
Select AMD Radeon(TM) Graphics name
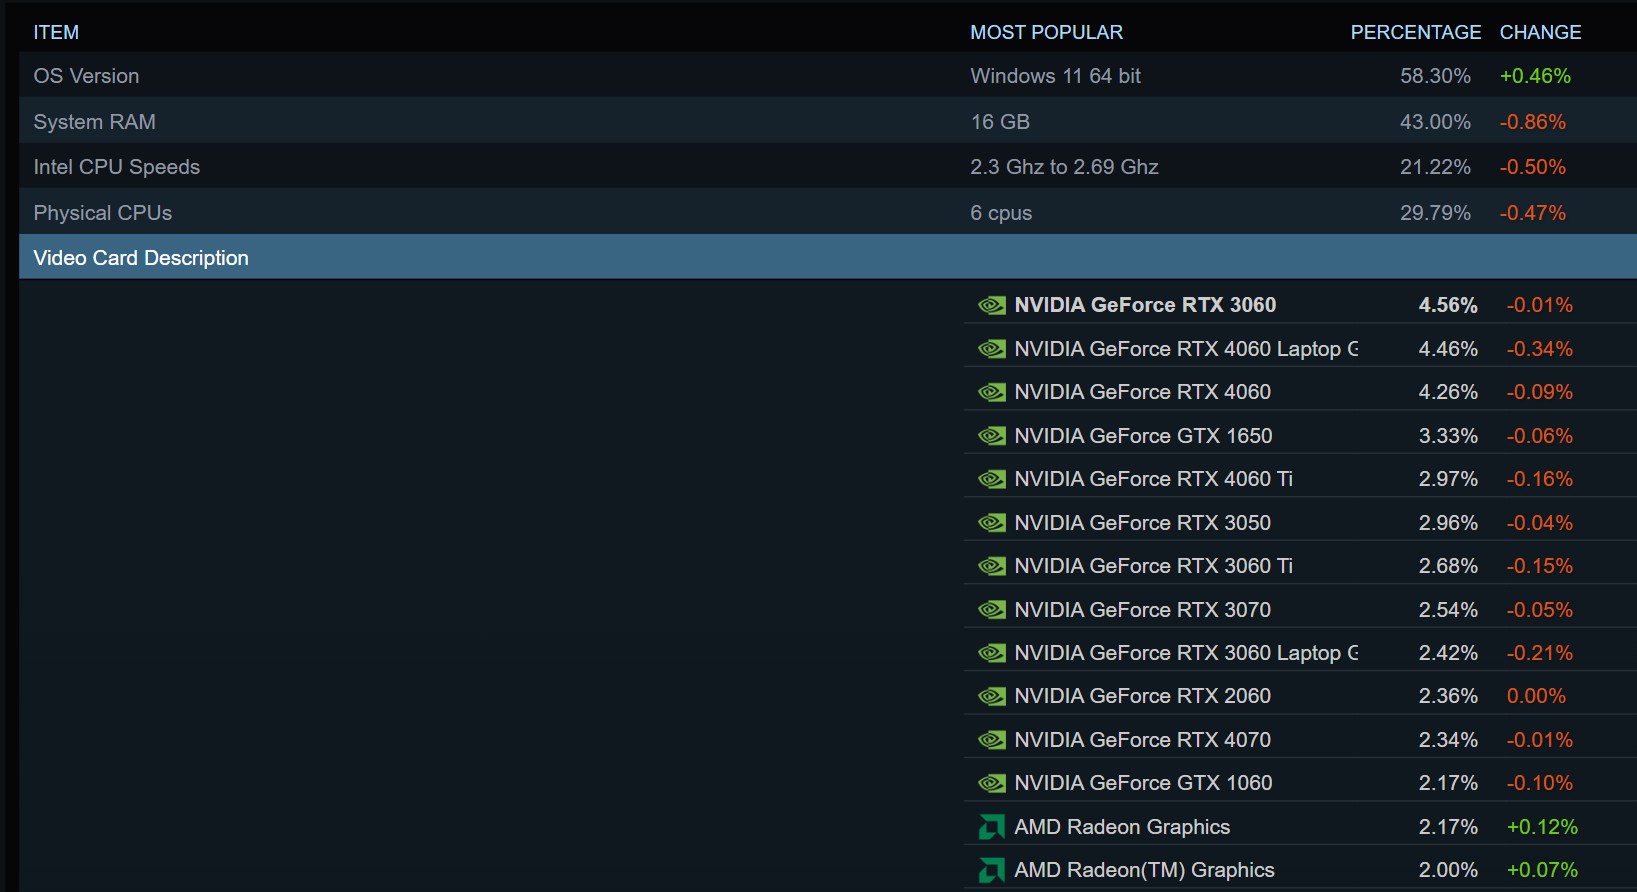1144,870
